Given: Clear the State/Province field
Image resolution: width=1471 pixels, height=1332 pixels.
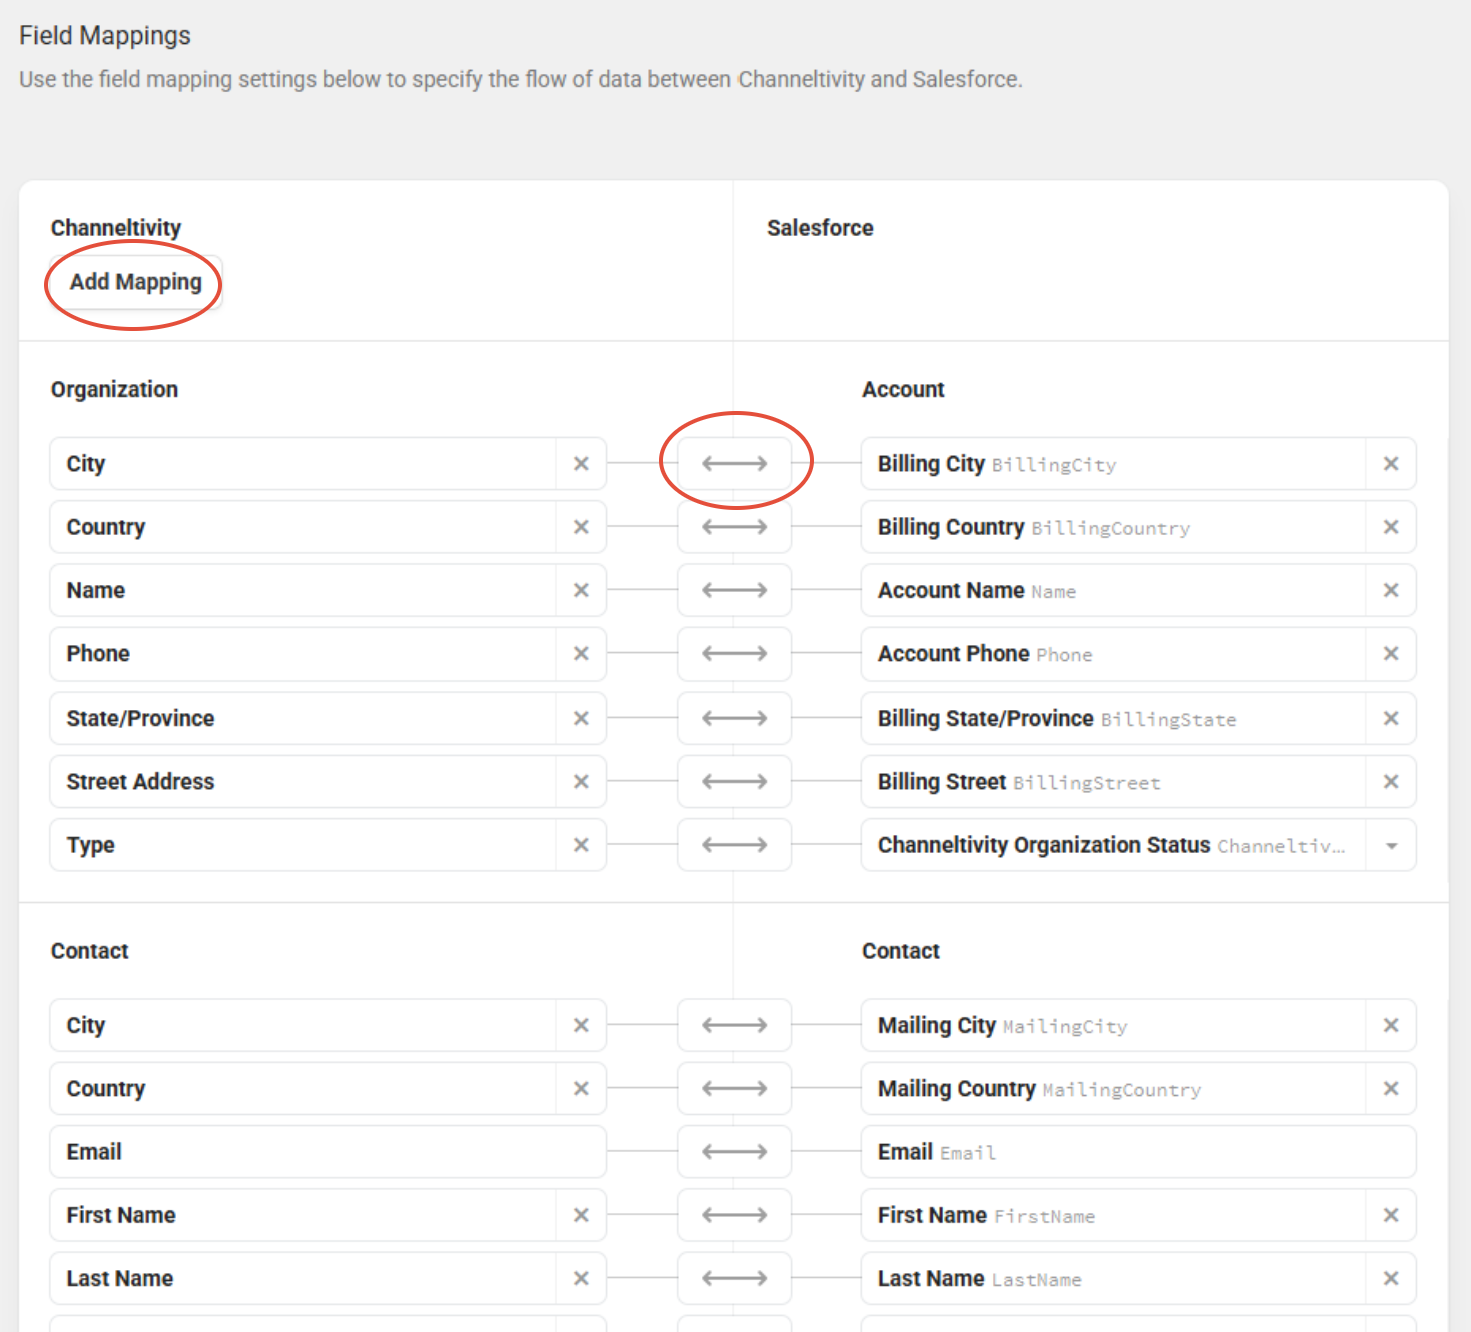Looking at the screenshot, I should click(581, 718).
